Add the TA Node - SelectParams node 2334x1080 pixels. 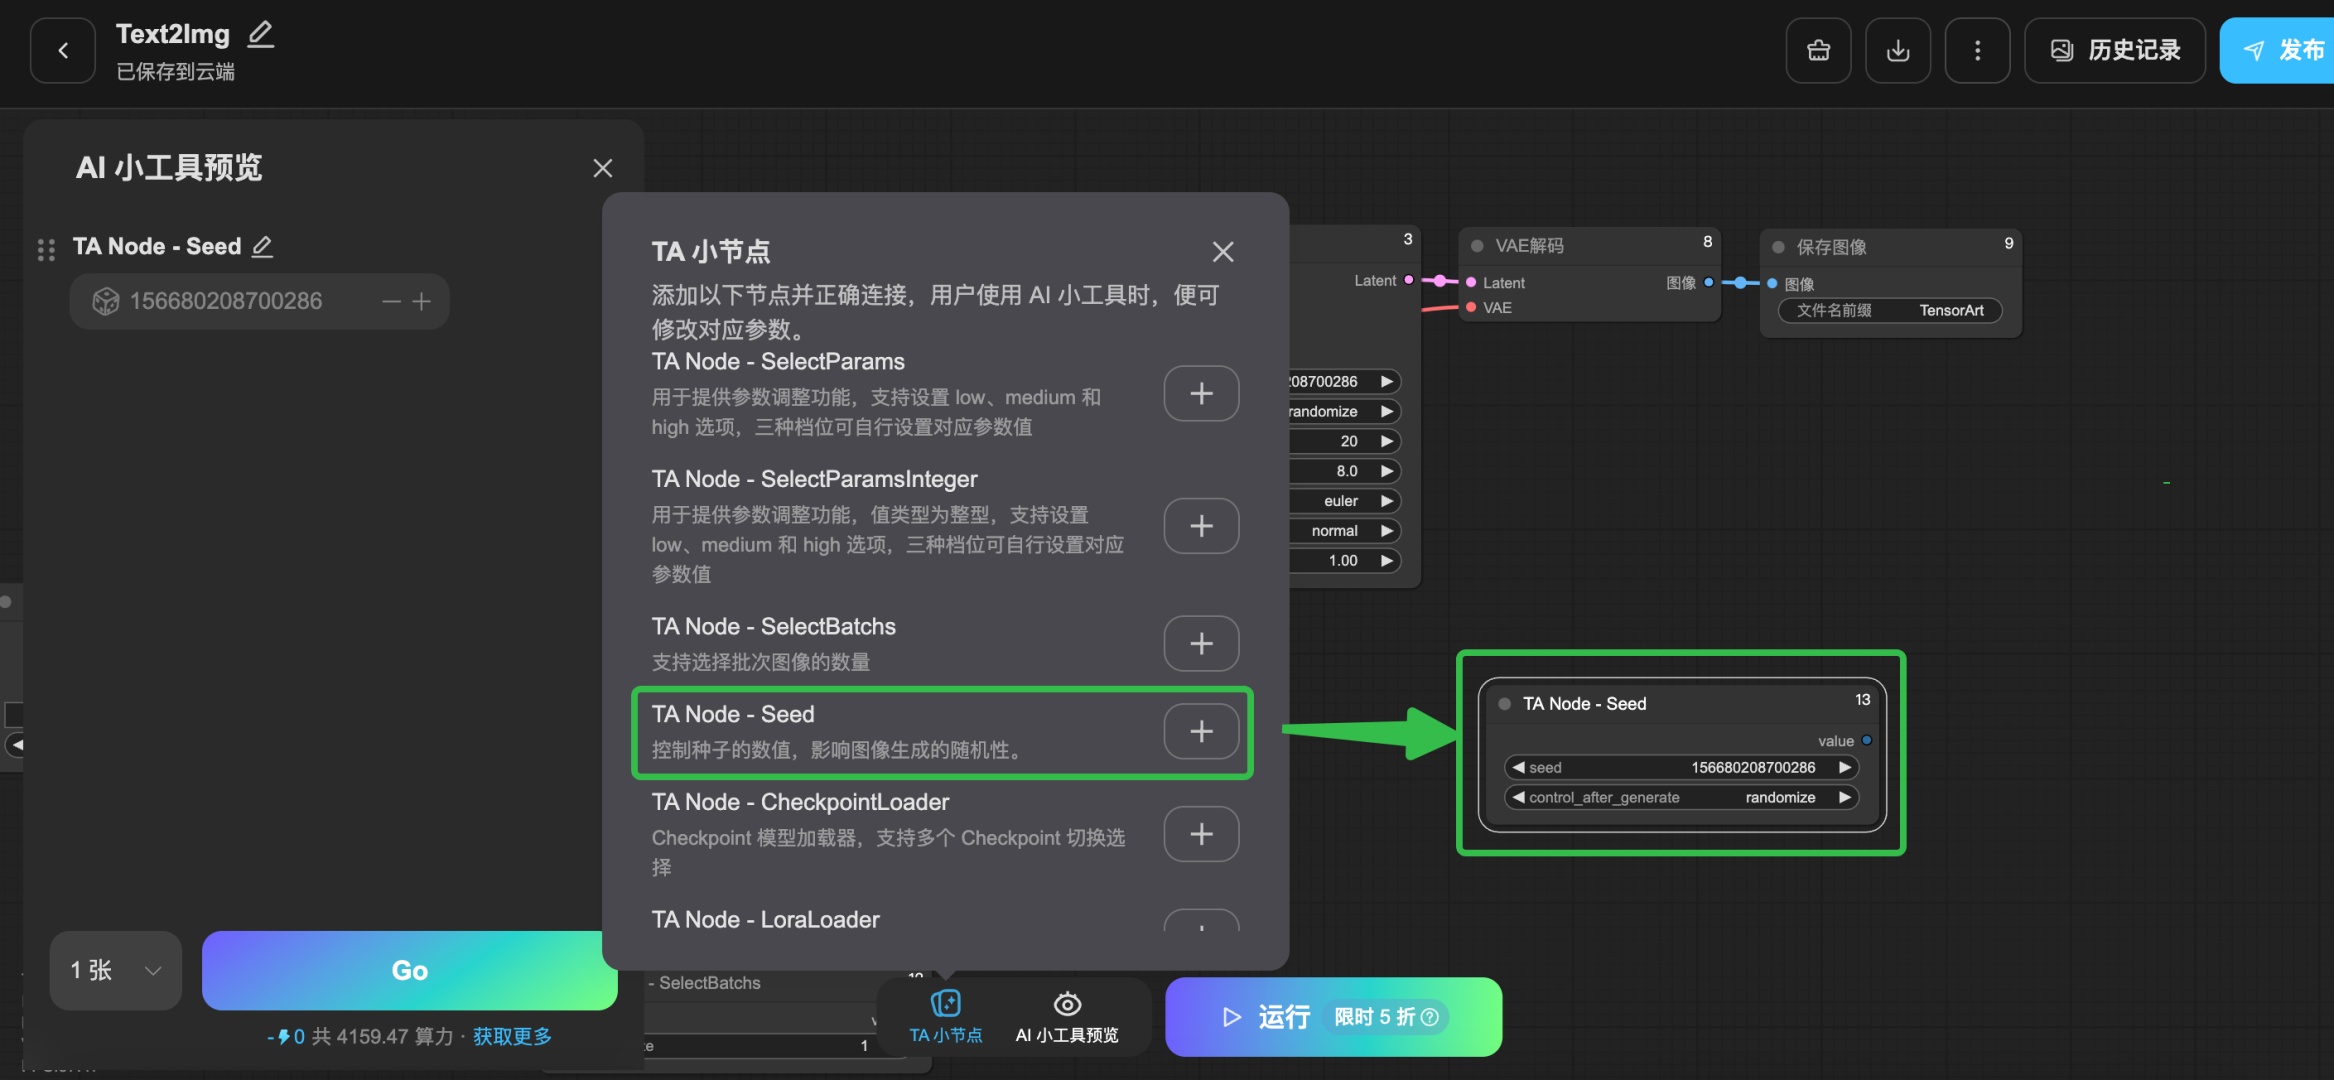click(1201, 394)
